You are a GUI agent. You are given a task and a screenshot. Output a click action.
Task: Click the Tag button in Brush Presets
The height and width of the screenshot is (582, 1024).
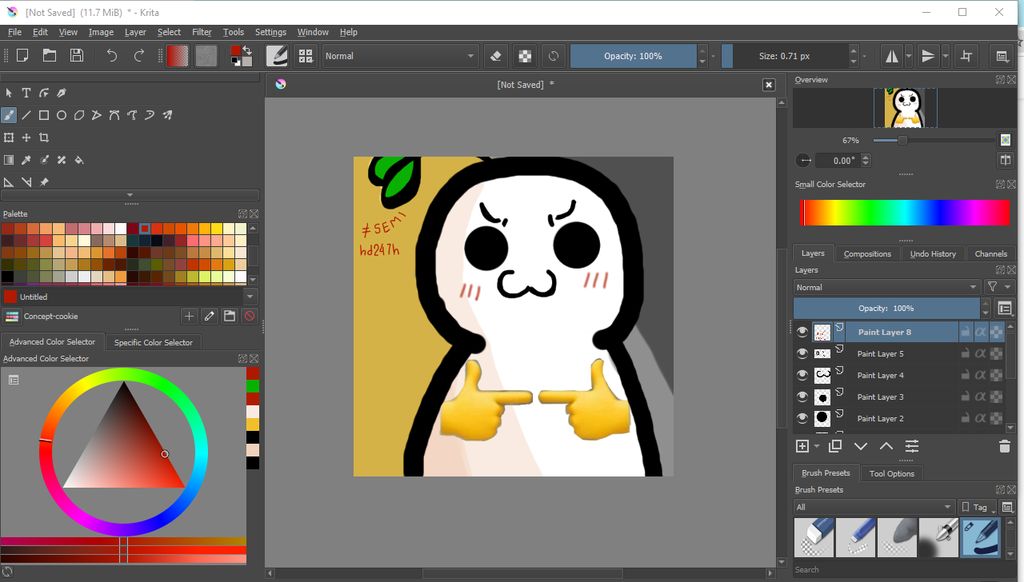point(978,507)
